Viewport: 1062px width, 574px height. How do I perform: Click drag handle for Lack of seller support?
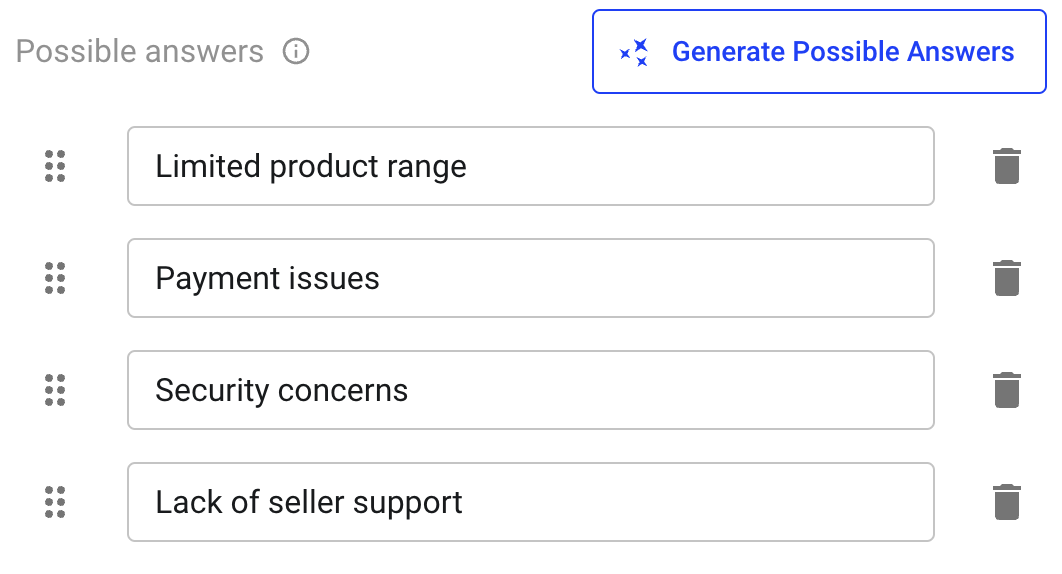[x=55, y=502]
